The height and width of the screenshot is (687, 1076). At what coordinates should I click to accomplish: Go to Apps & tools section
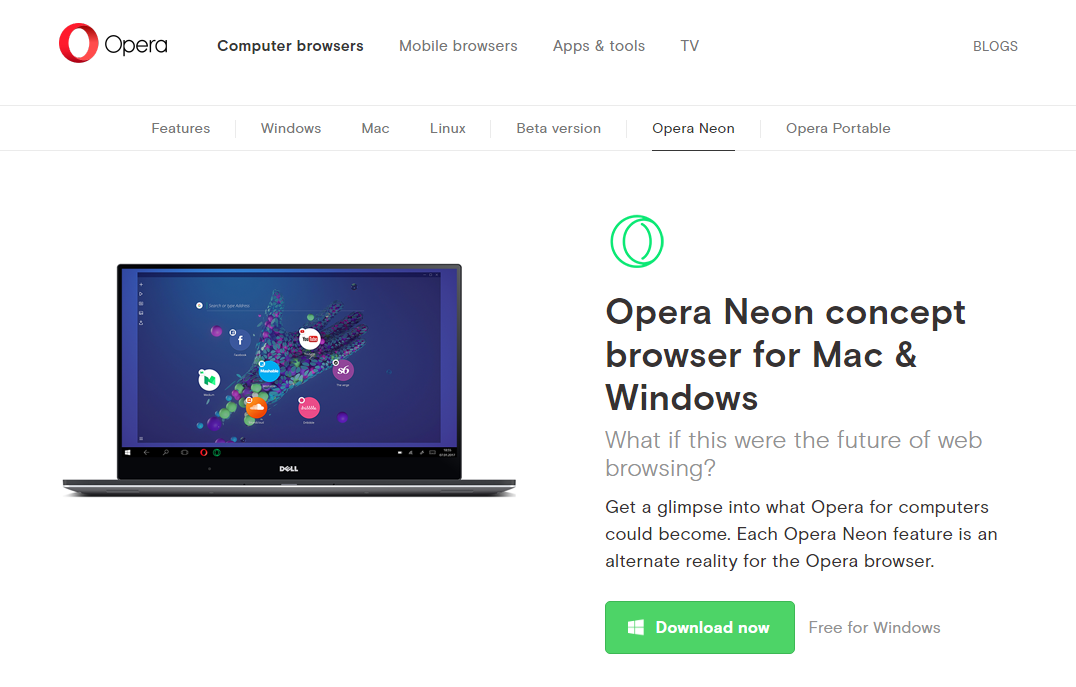599,46
